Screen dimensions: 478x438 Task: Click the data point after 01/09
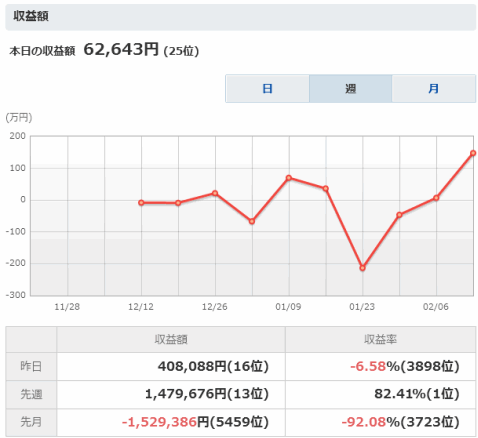tap(326, 189)
